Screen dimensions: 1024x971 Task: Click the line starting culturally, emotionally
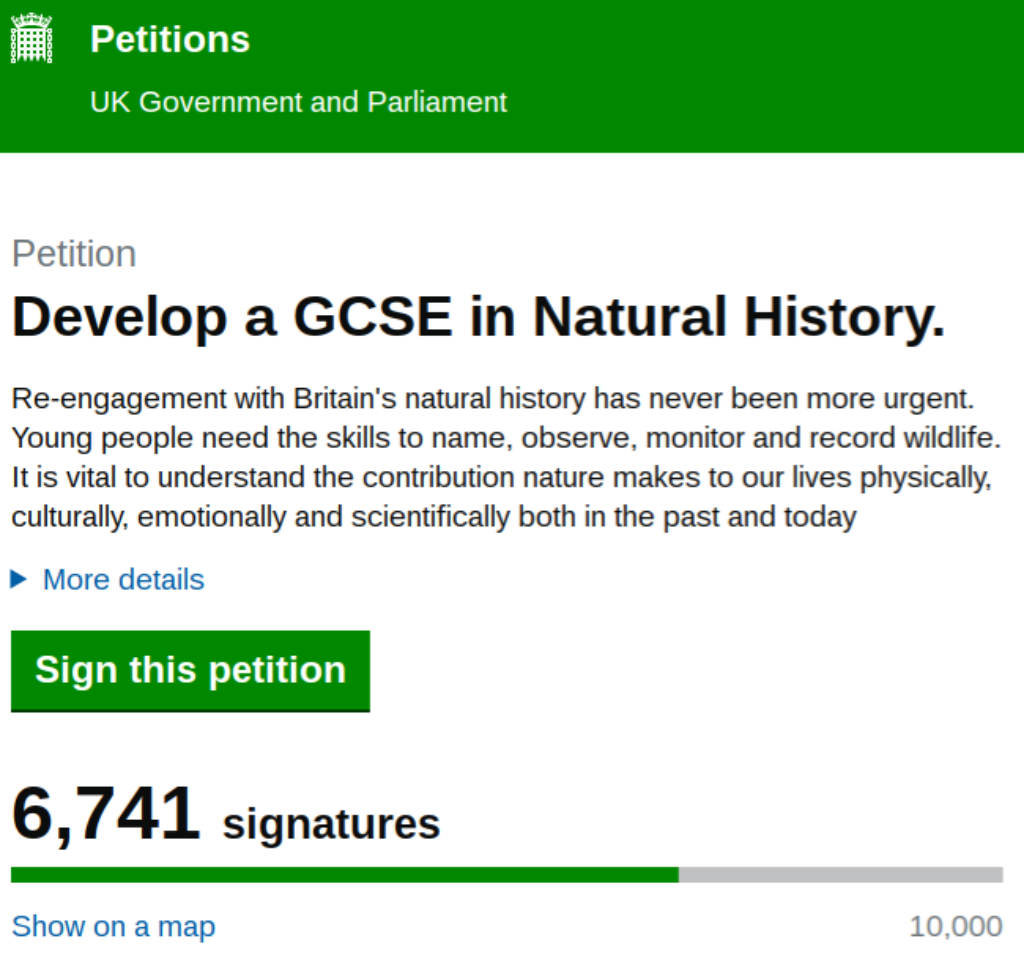tap(433, 517)
